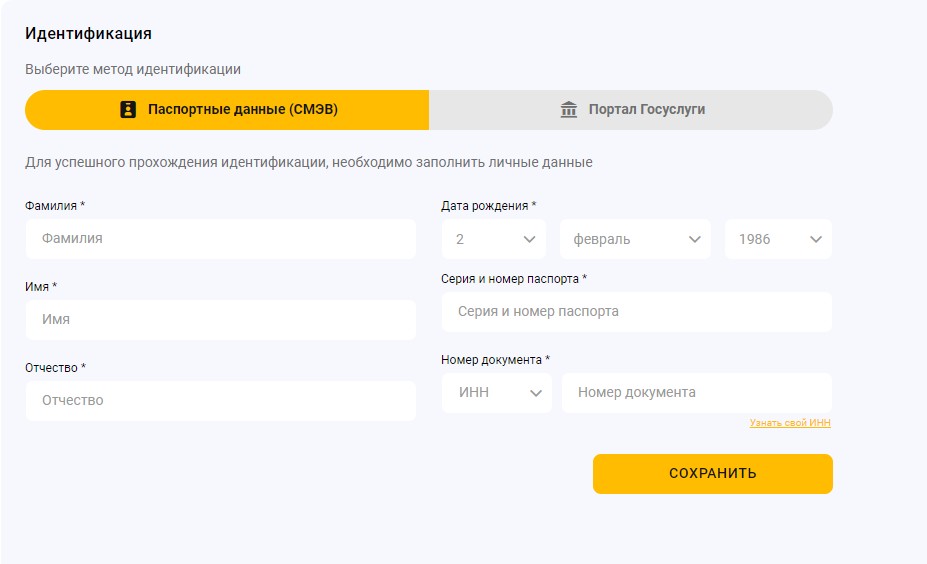The image size is (927, 564).
Task: Click the Выберите метод идентификации text
Action: pos(132,69)
